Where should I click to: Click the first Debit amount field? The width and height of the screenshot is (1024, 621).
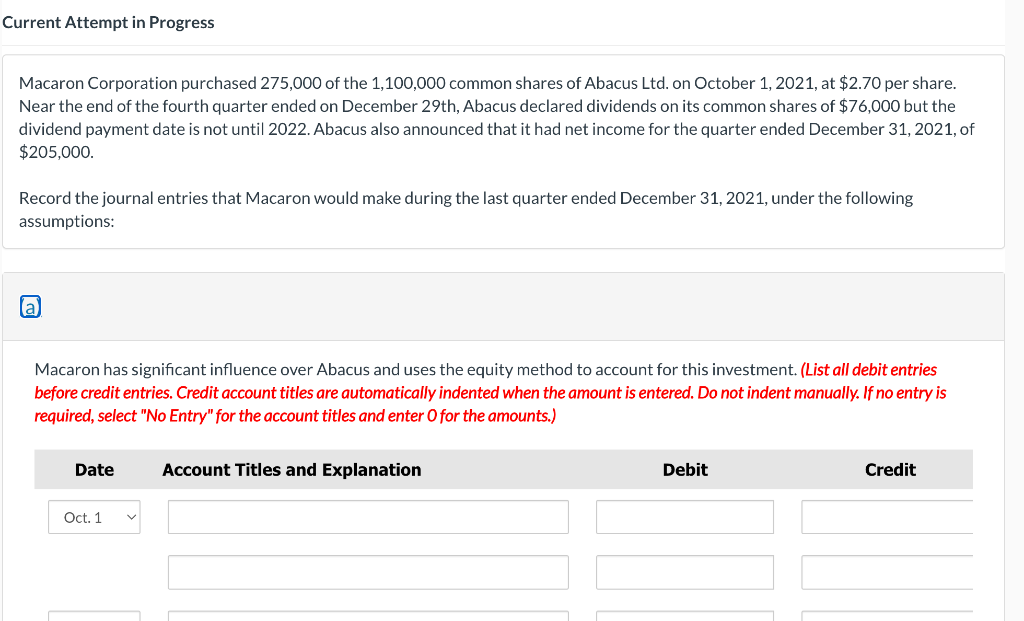tap(684, 517)
